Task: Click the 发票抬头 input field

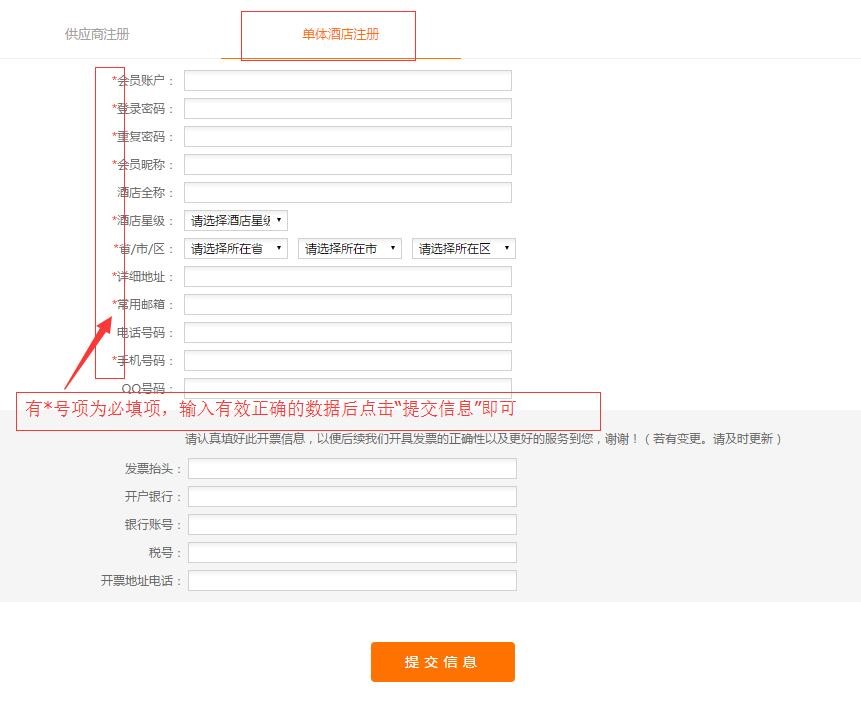Action: [x=352, y=469]
